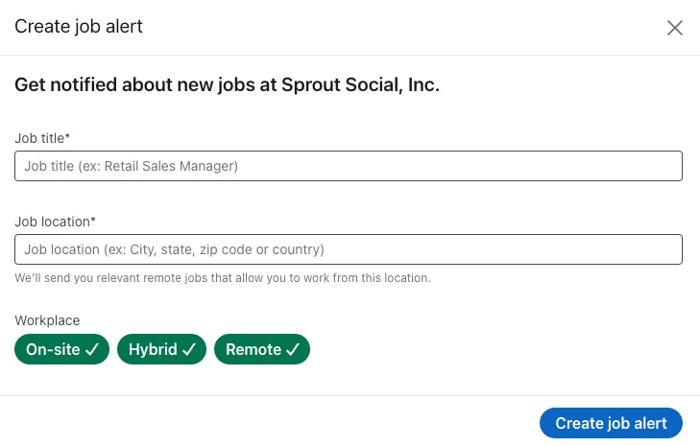Screen dimensions: 700x446
Task: Click the checkmark icon on Hybrid pill
Action: 190,350
